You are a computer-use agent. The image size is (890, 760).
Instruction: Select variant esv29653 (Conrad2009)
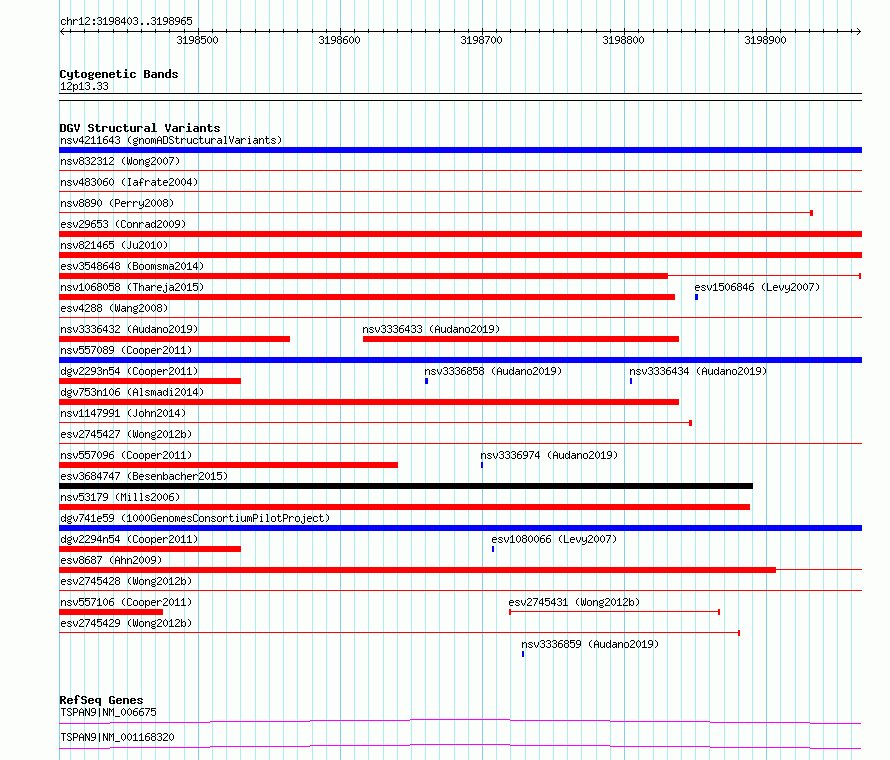pos(123,224)
